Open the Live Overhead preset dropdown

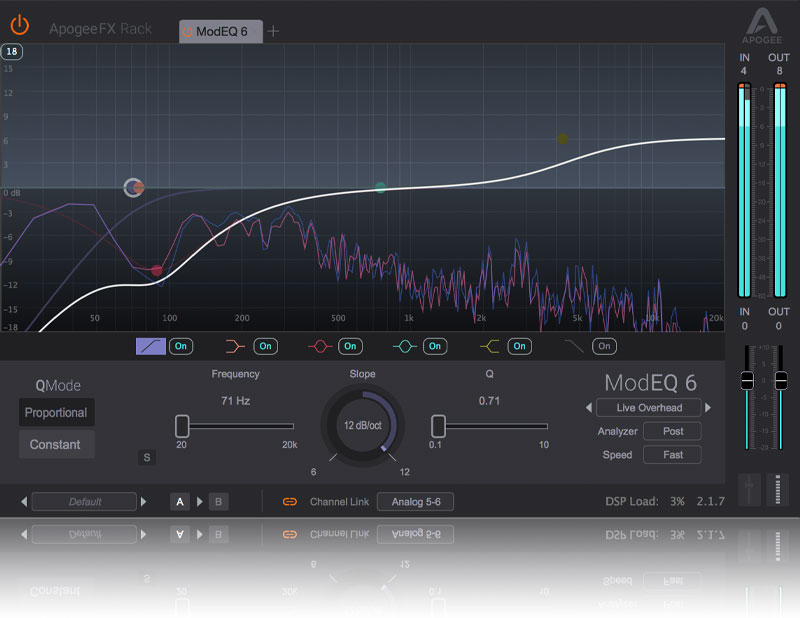[x=649, y=408]
